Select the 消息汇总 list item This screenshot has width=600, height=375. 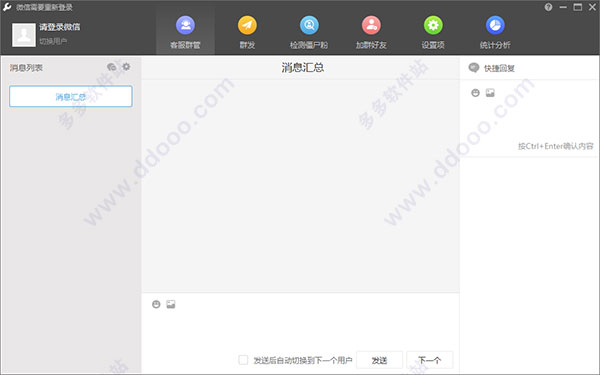71,96
